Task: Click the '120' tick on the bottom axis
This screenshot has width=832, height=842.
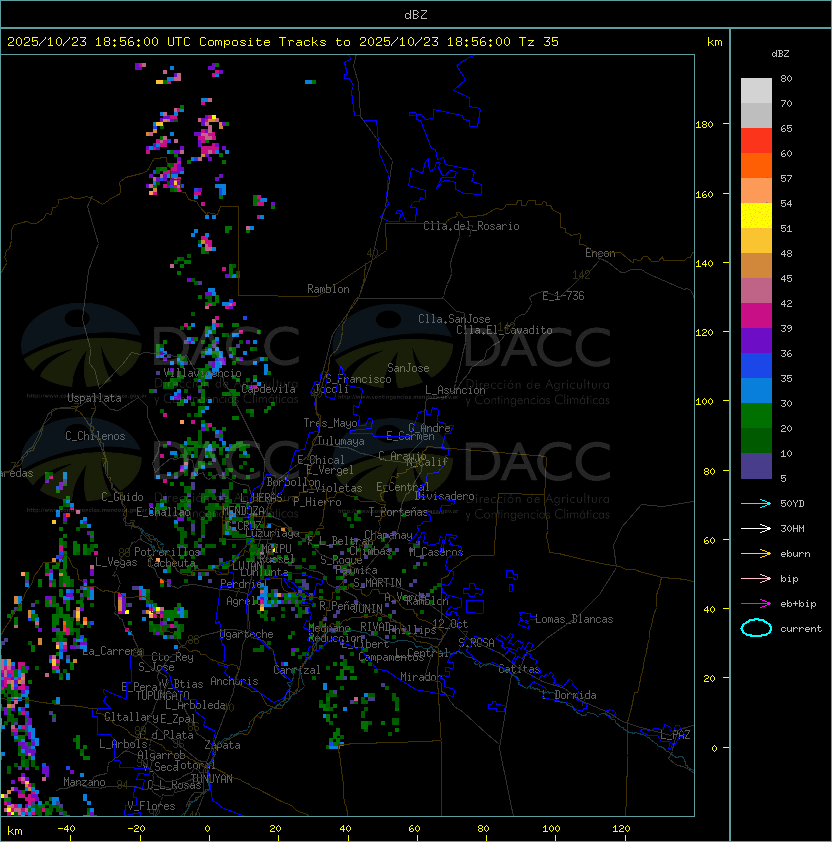Action: 621,829
